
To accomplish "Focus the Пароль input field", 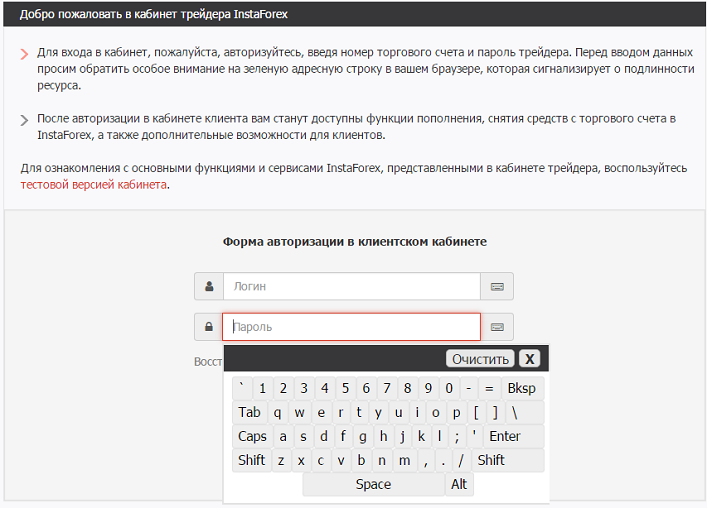I will coord(351,327).
